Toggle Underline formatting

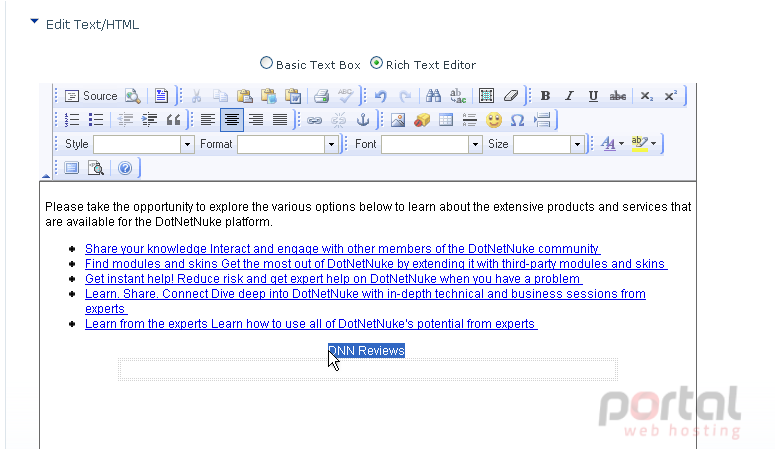(x=593, y=96)
